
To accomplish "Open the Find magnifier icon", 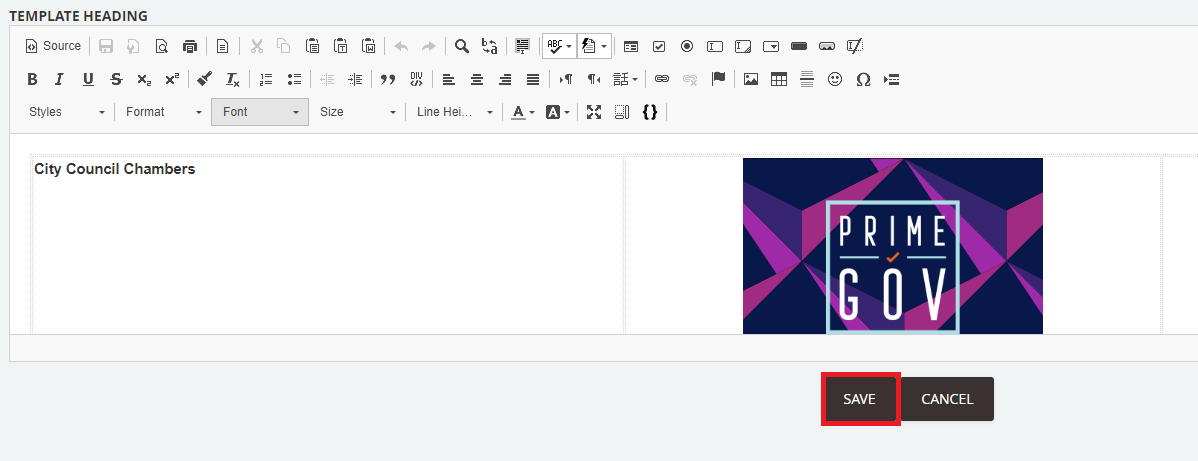I will [x=461, y=46].
